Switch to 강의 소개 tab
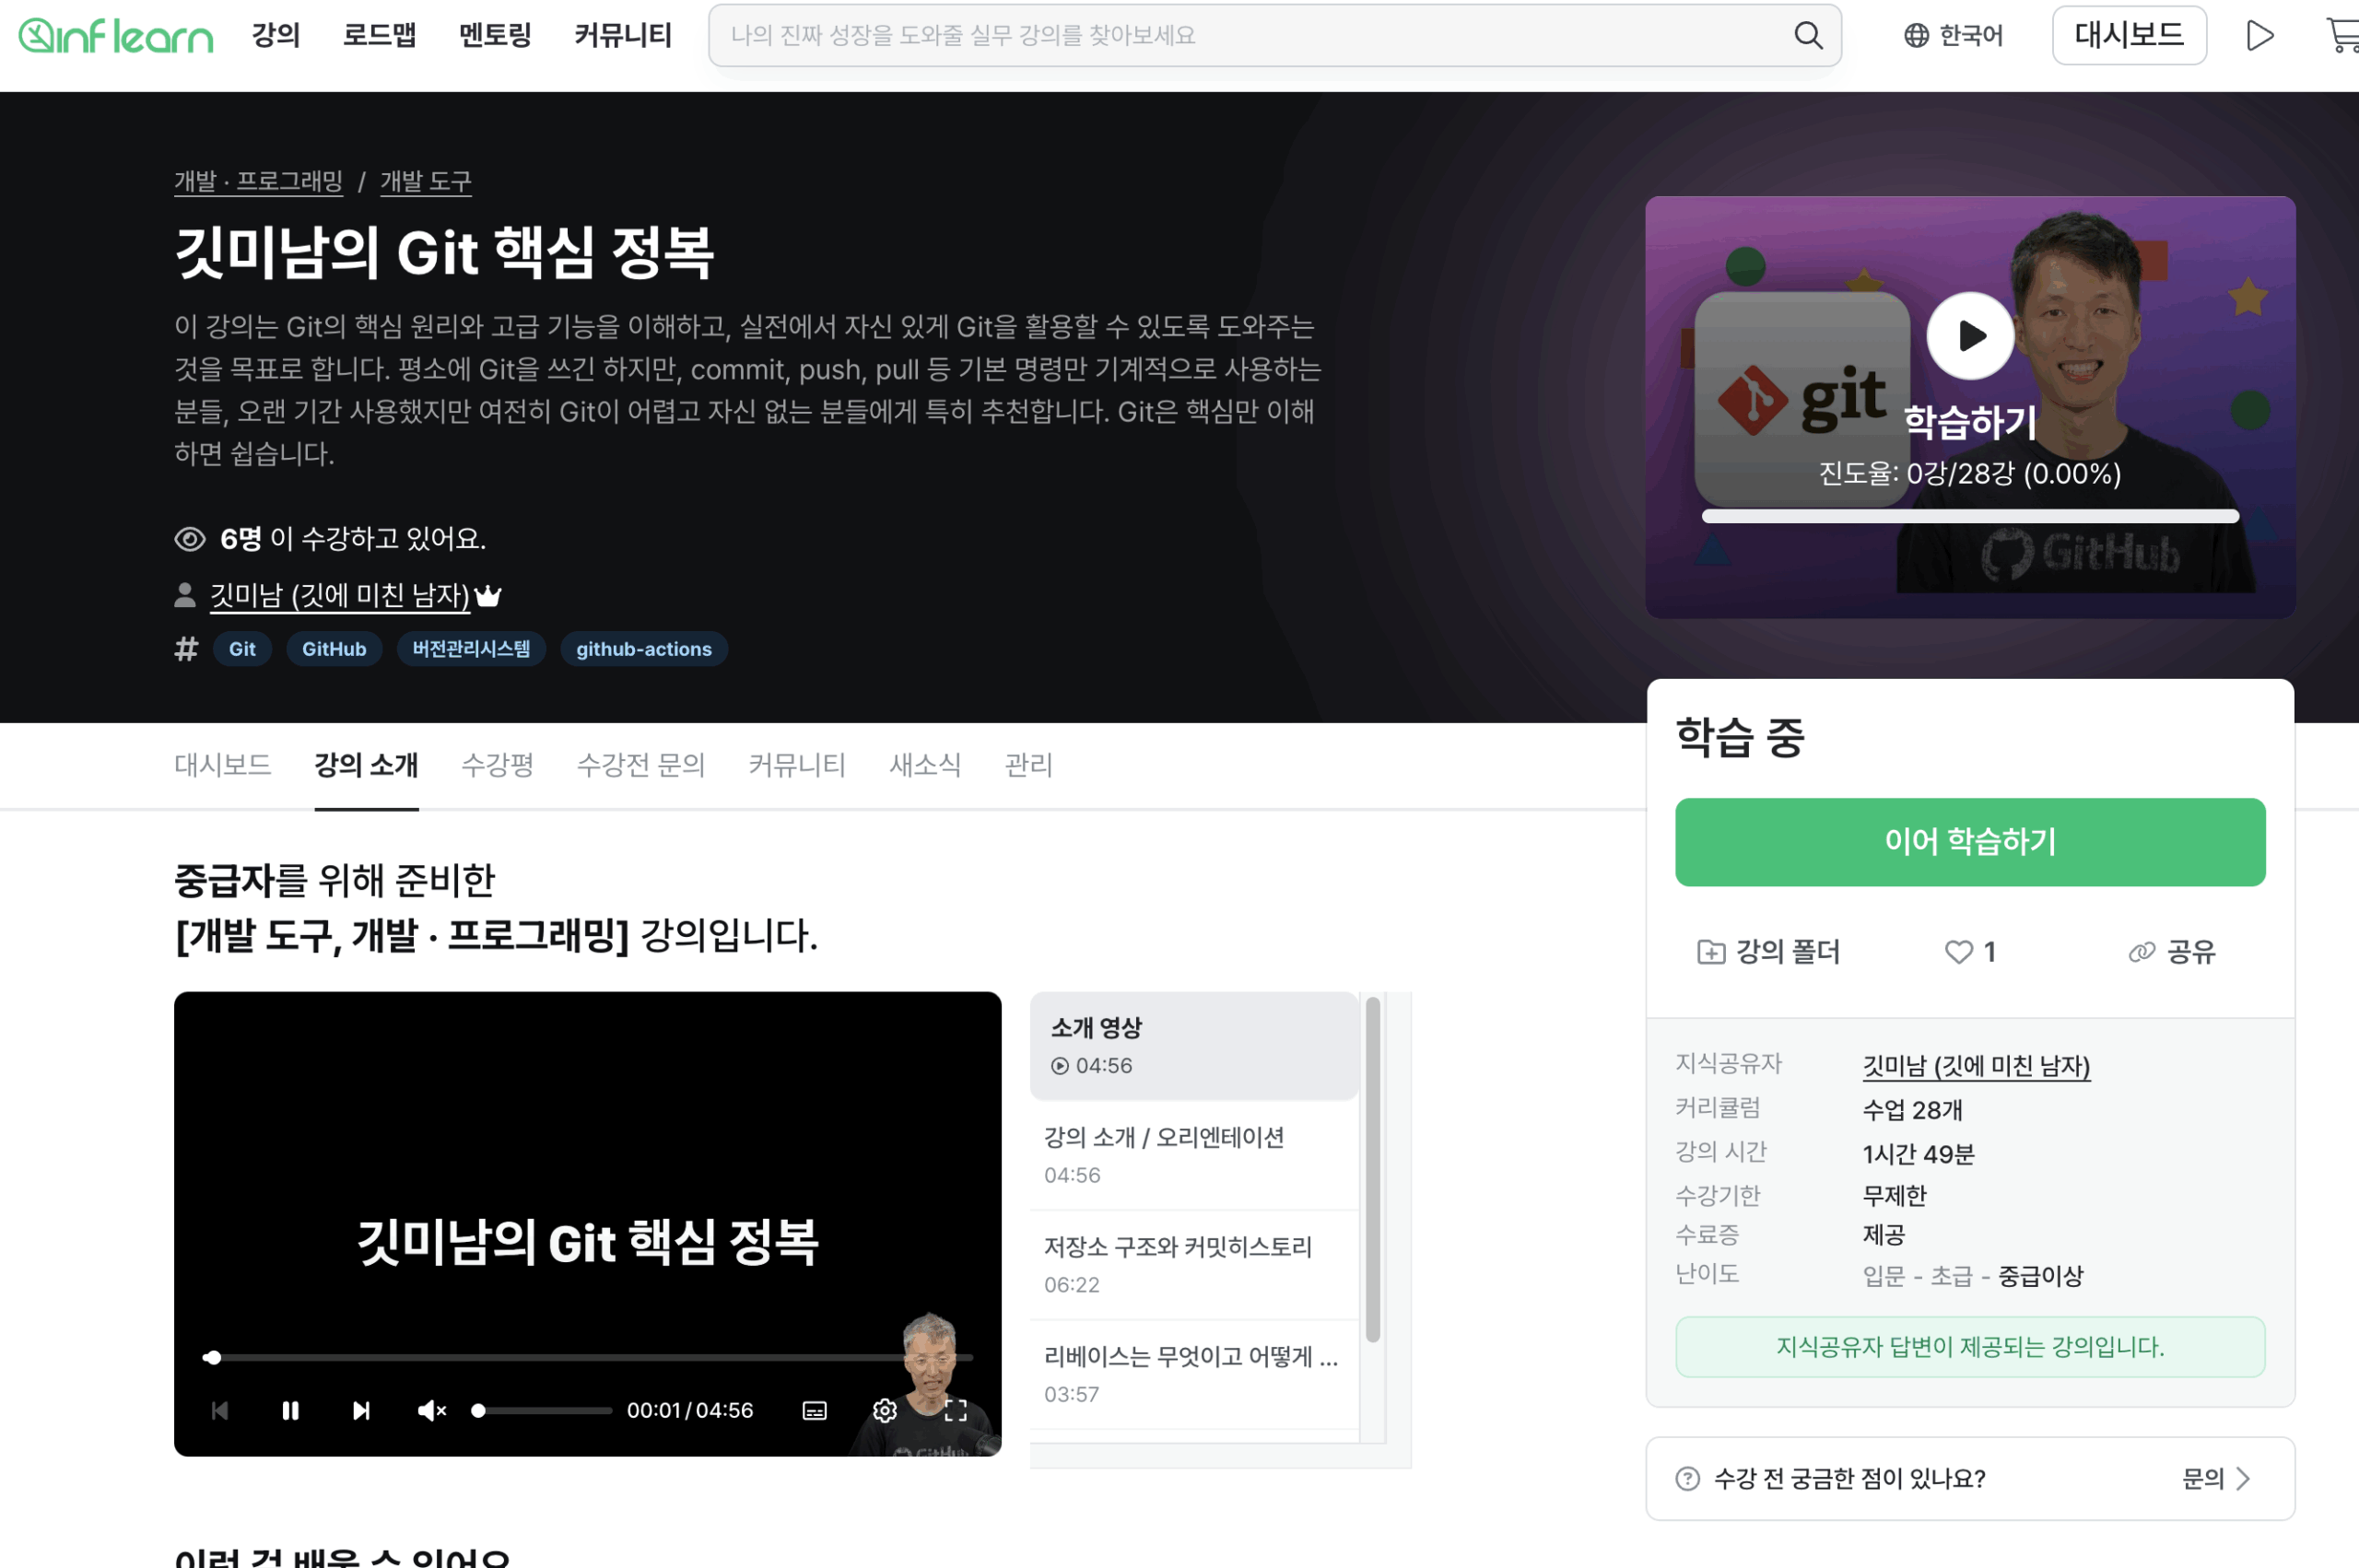2359x1568 pixels. tap(366, 765)
